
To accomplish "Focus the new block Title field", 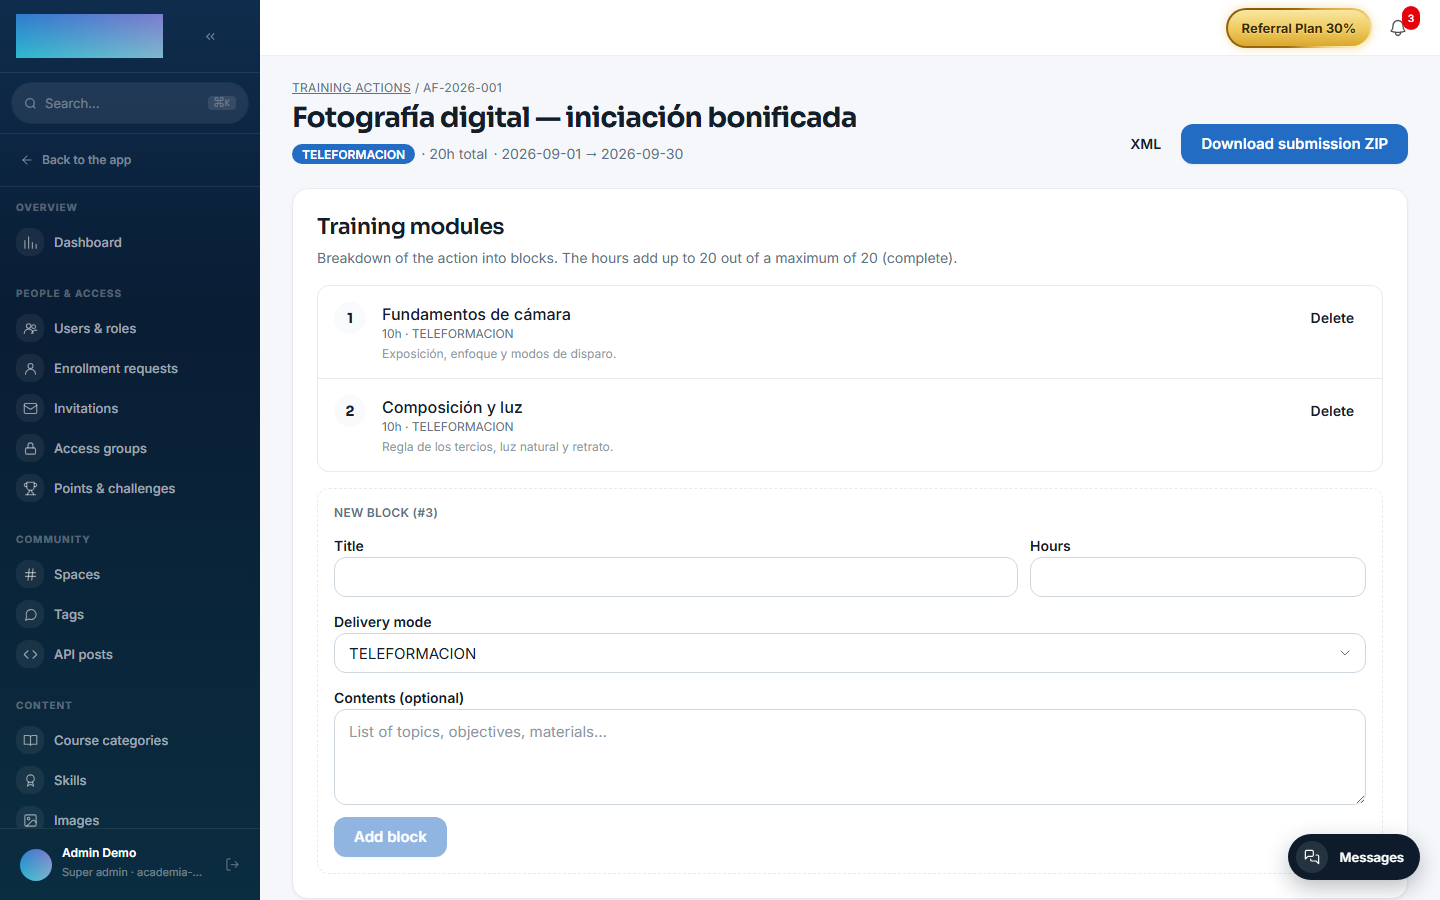I will coord(675,577).
